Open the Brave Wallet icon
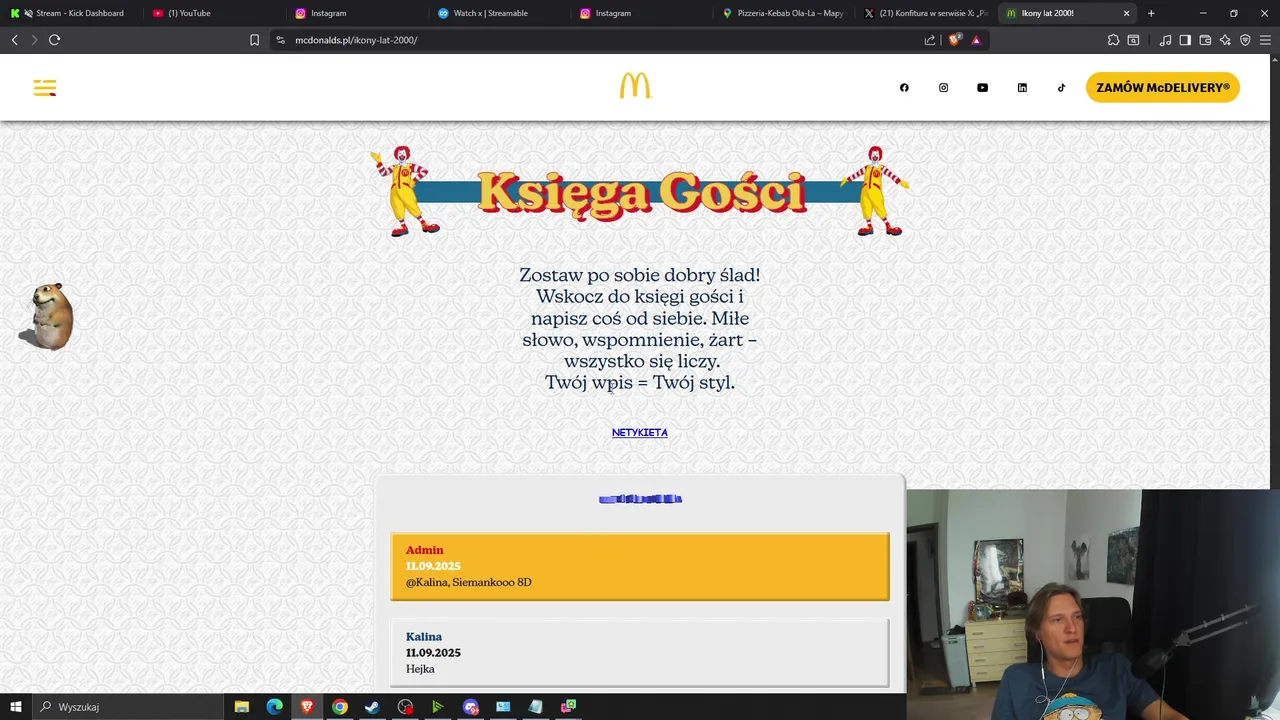This screenshot has width=1280, height=720. click(1205, 40)
